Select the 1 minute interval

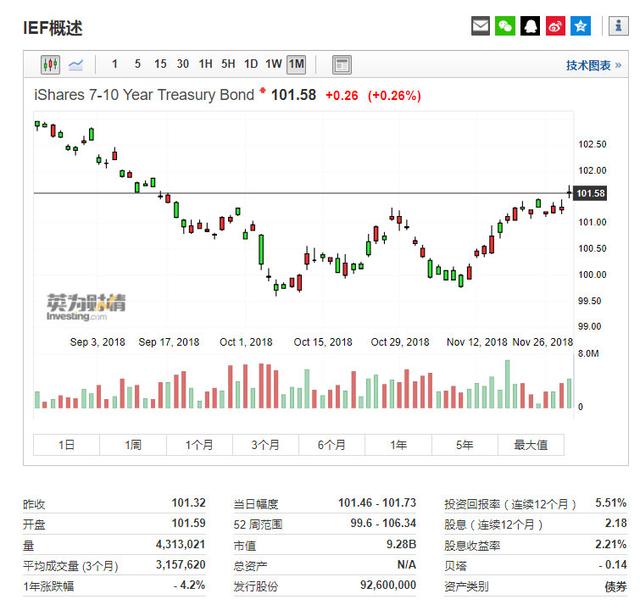[x=115, y=64]
